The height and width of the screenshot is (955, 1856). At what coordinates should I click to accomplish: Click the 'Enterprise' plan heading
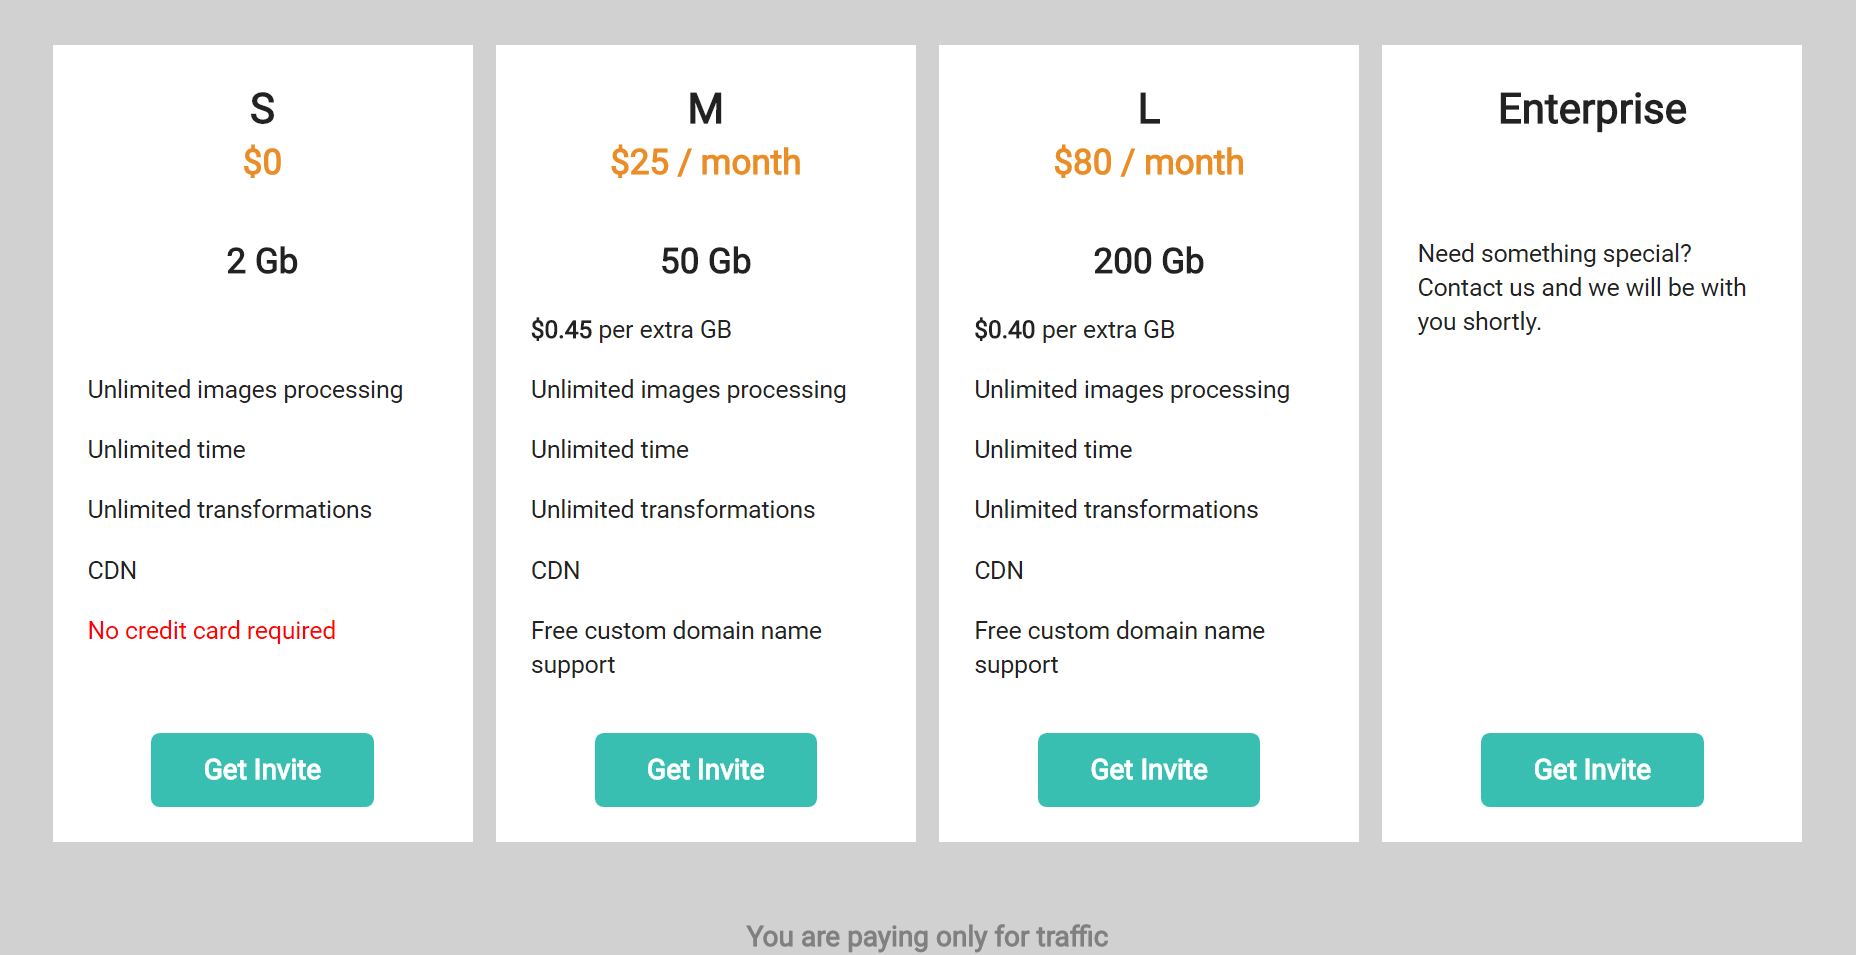tap(1591, 109)
